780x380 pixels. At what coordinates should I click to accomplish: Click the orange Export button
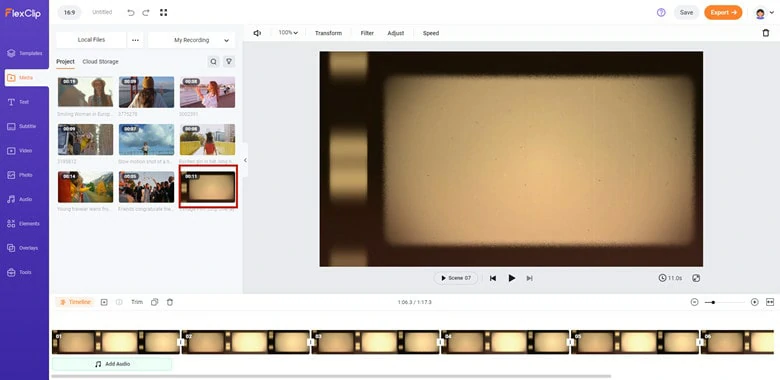point(723,12)
